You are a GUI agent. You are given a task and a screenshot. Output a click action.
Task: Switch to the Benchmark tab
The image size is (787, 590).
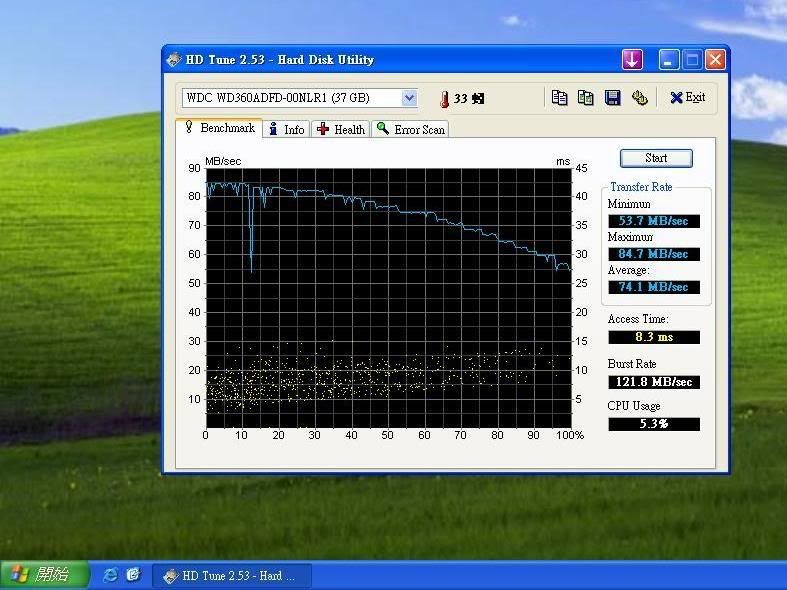219,128
